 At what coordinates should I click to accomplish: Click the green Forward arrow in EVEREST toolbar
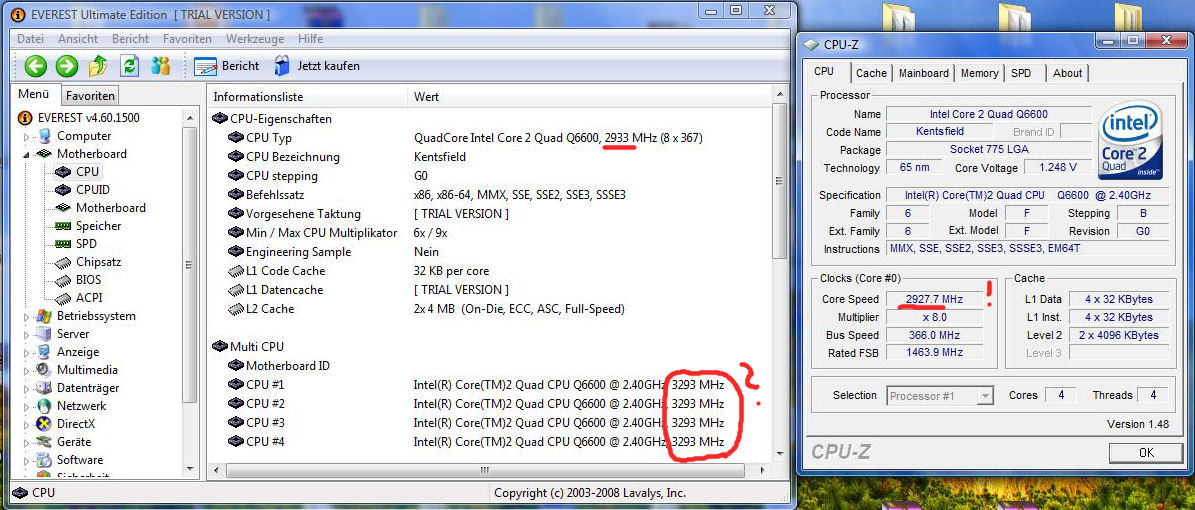pyautogui.click(x=67, y=66)
